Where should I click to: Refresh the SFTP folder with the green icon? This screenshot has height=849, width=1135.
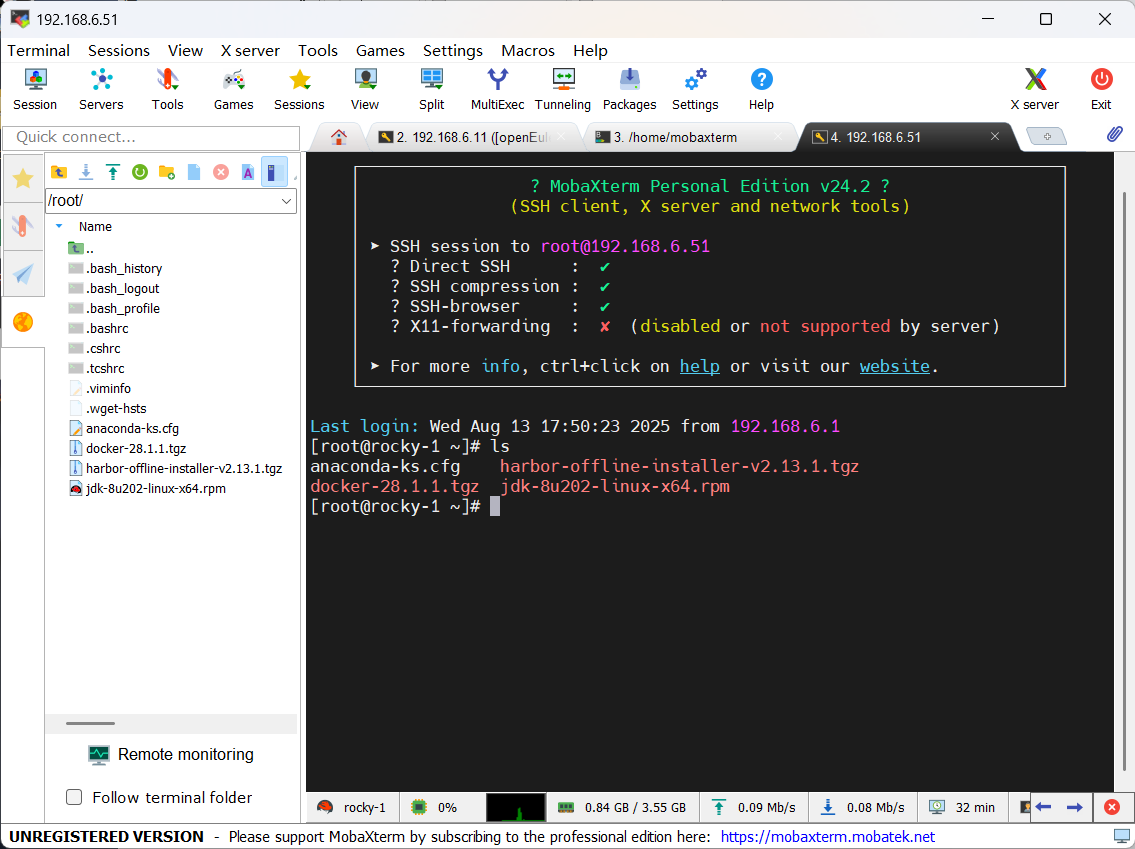coord(140,172)
